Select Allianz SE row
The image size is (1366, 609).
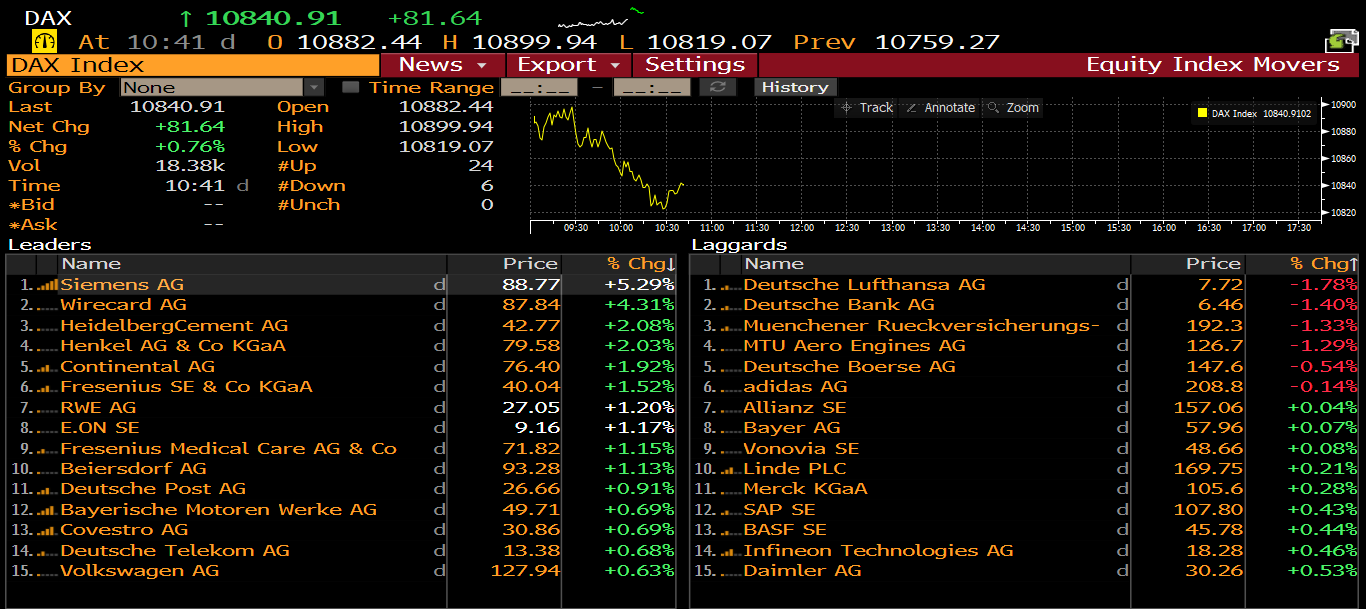point(1025,408)
